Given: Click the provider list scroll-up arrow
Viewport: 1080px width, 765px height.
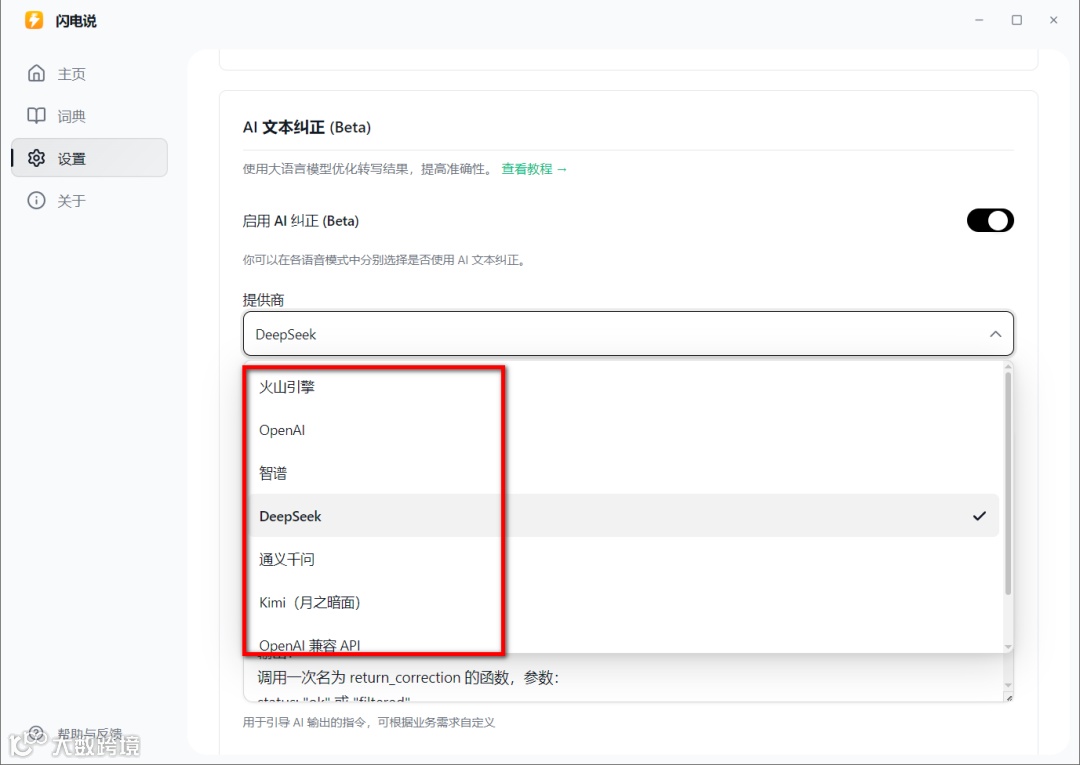Looking at the screenshot, I should 1008,366.
